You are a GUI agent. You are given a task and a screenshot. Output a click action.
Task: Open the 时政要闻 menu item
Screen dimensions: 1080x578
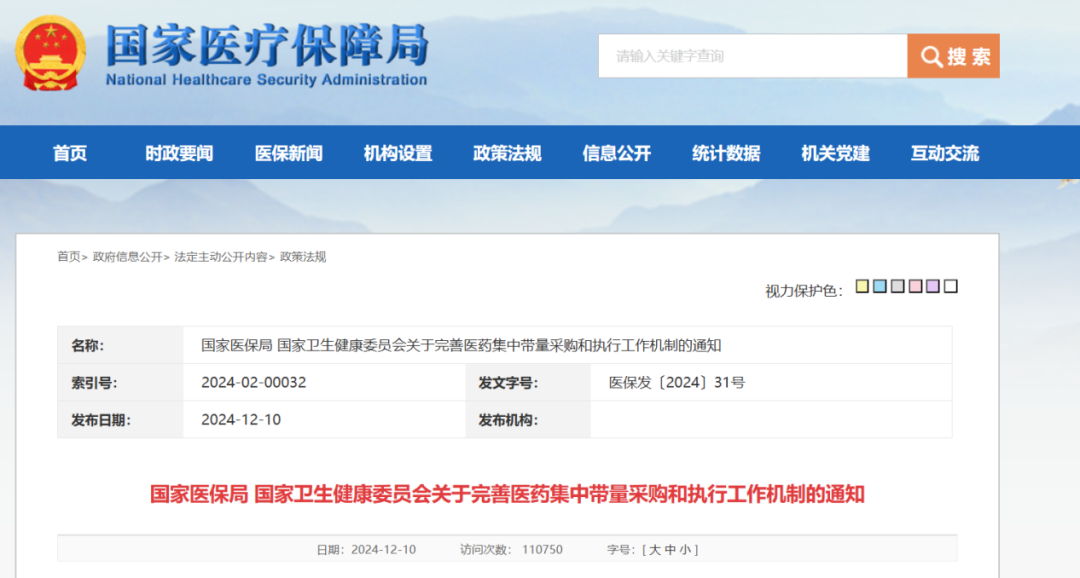point(179,153)
